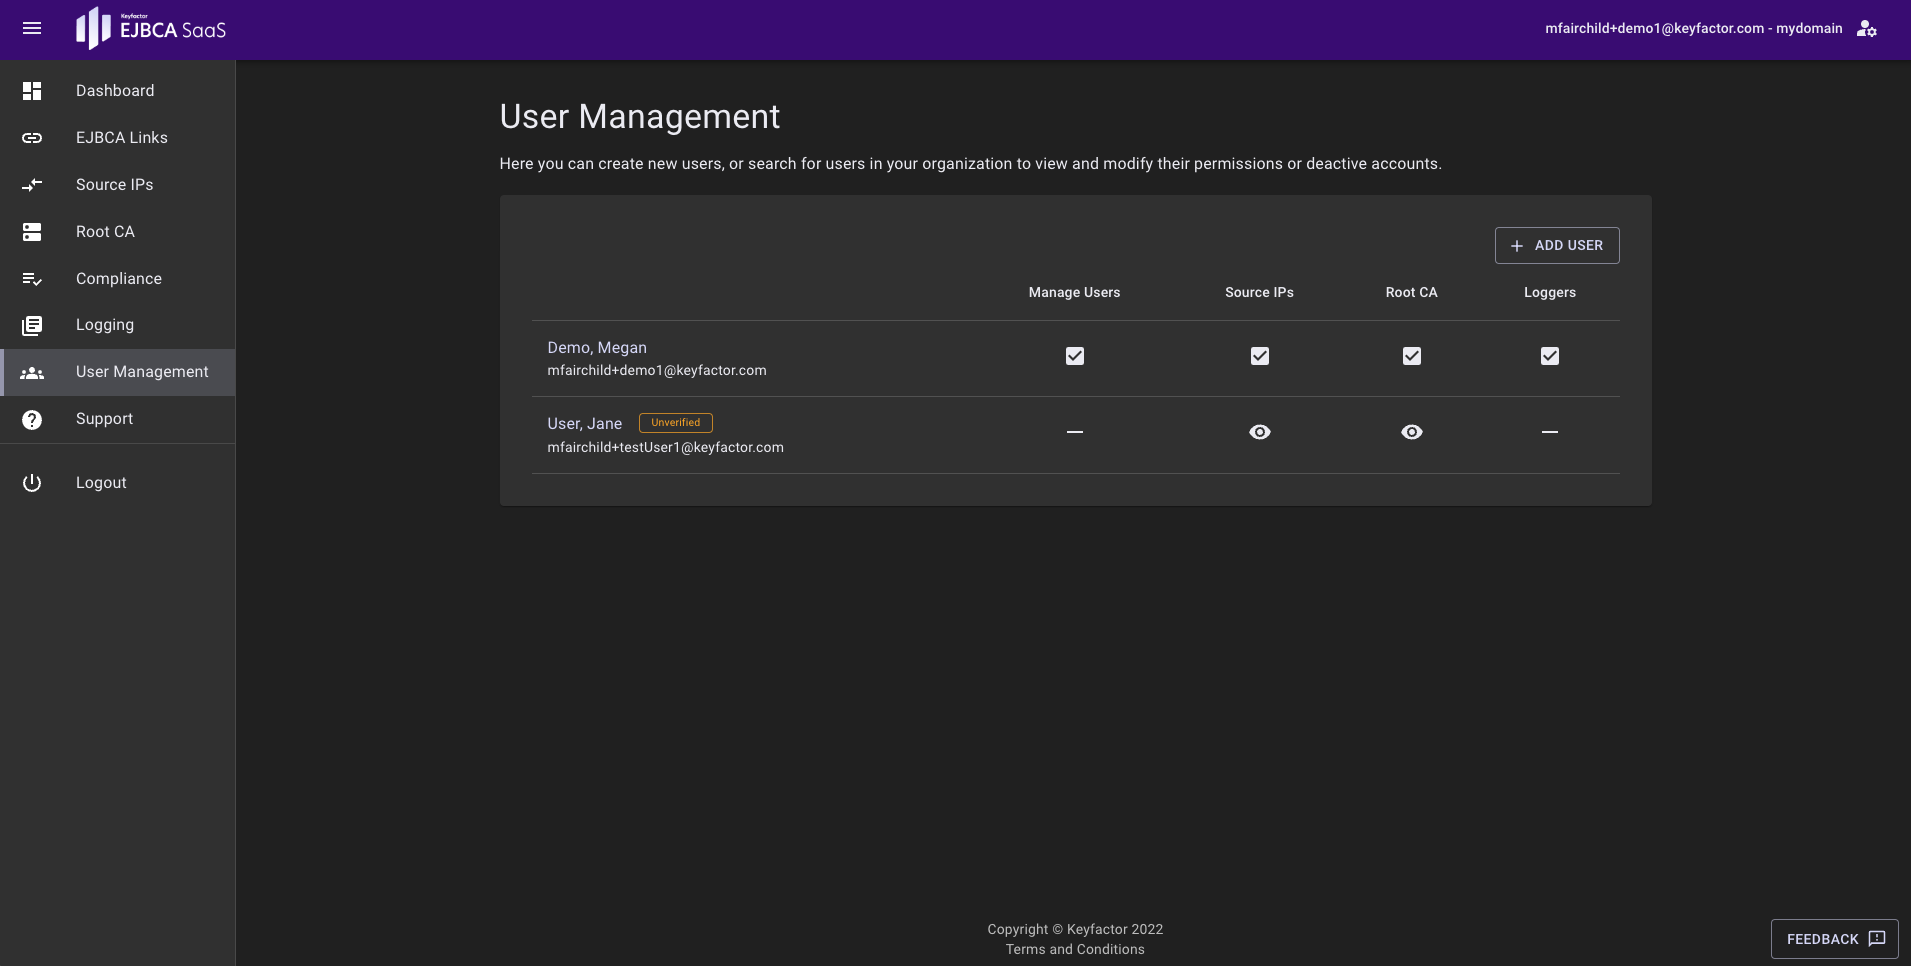
Task: Open the Logging menu item
Action: [x=105, y=325]
